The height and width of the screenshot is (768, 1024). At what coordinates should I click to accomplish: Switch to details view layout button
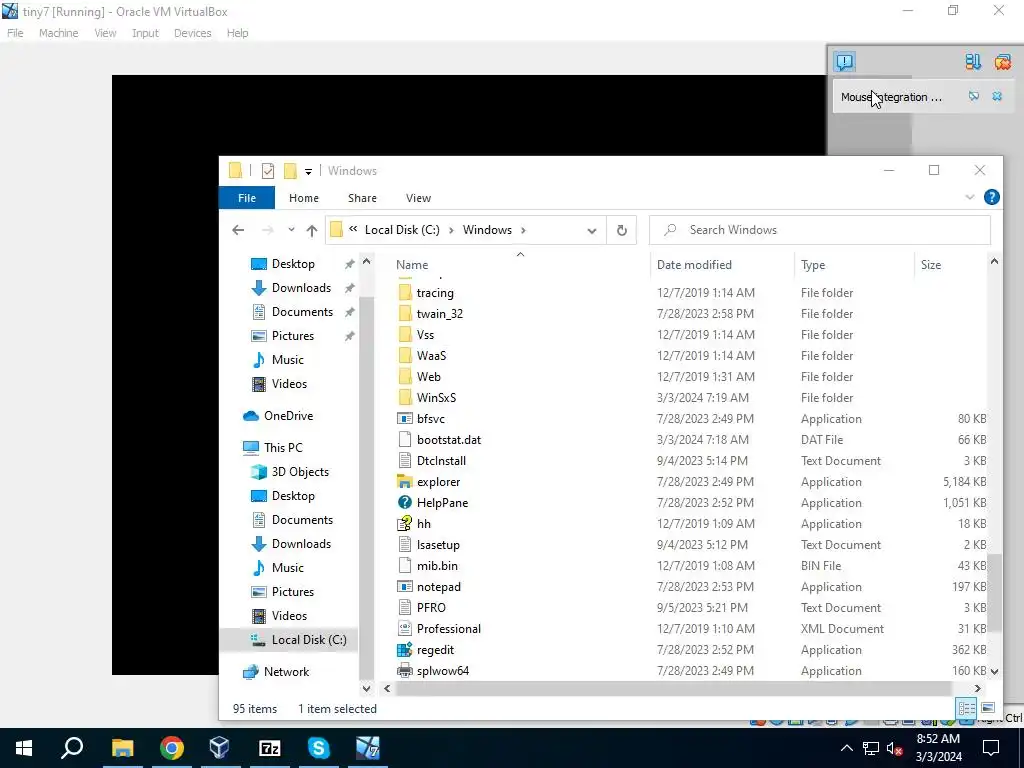click(967, 708)
